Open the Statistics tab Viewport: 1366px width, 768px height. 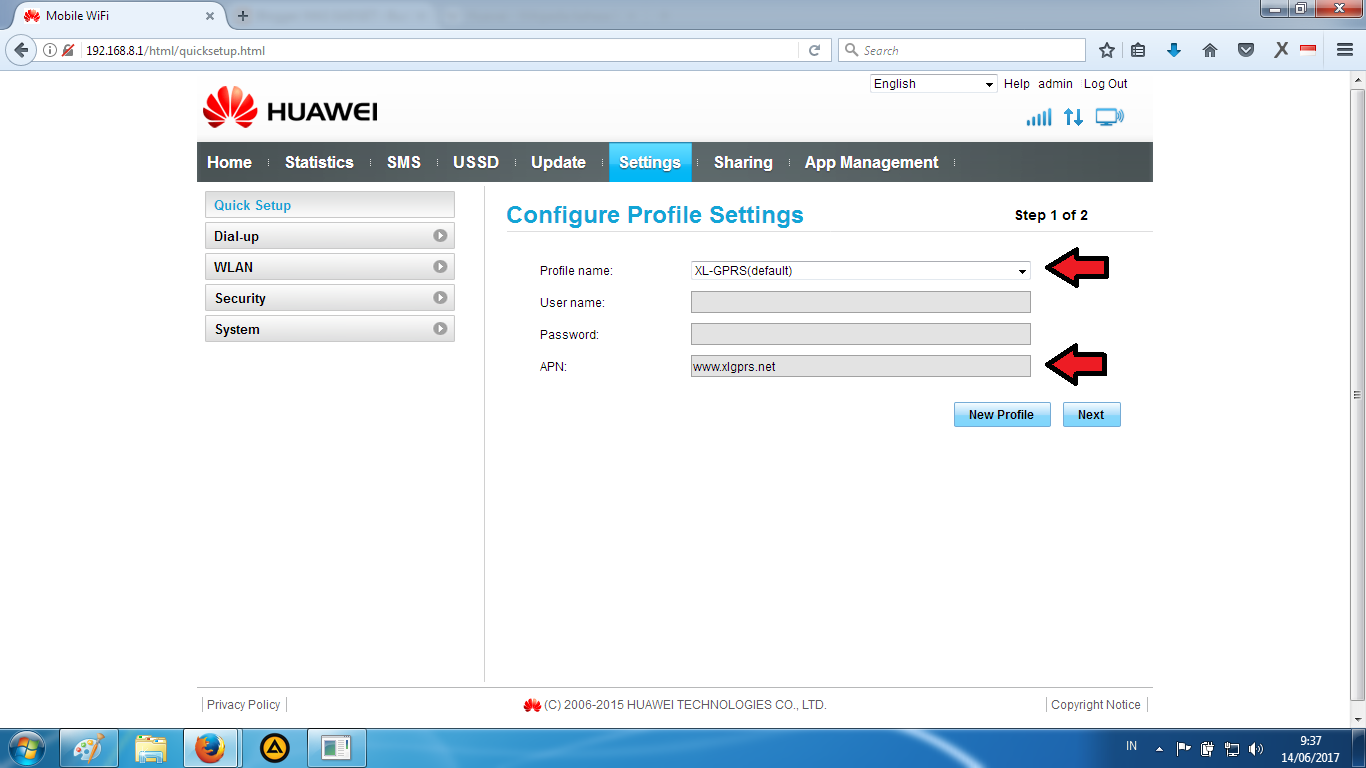[319, 162]
